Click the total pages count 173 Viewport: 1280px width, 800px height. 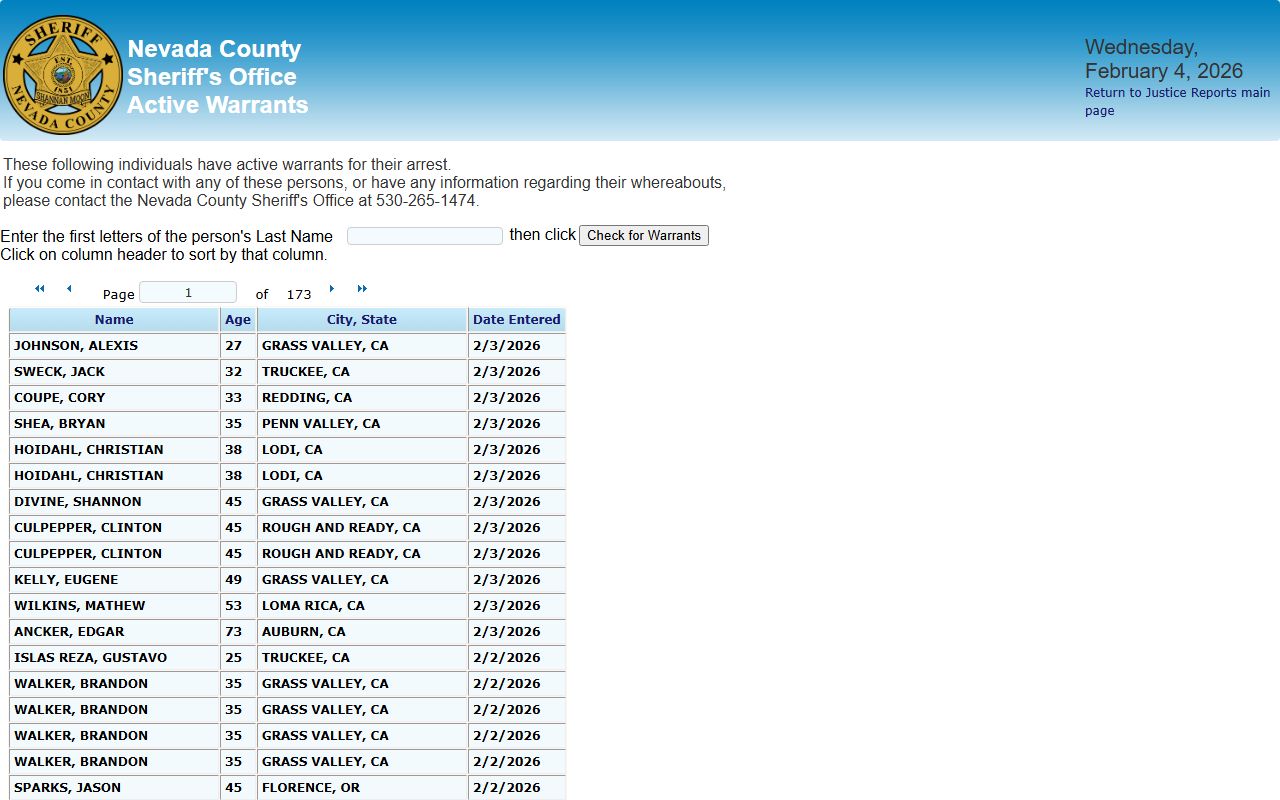[299, 295]
